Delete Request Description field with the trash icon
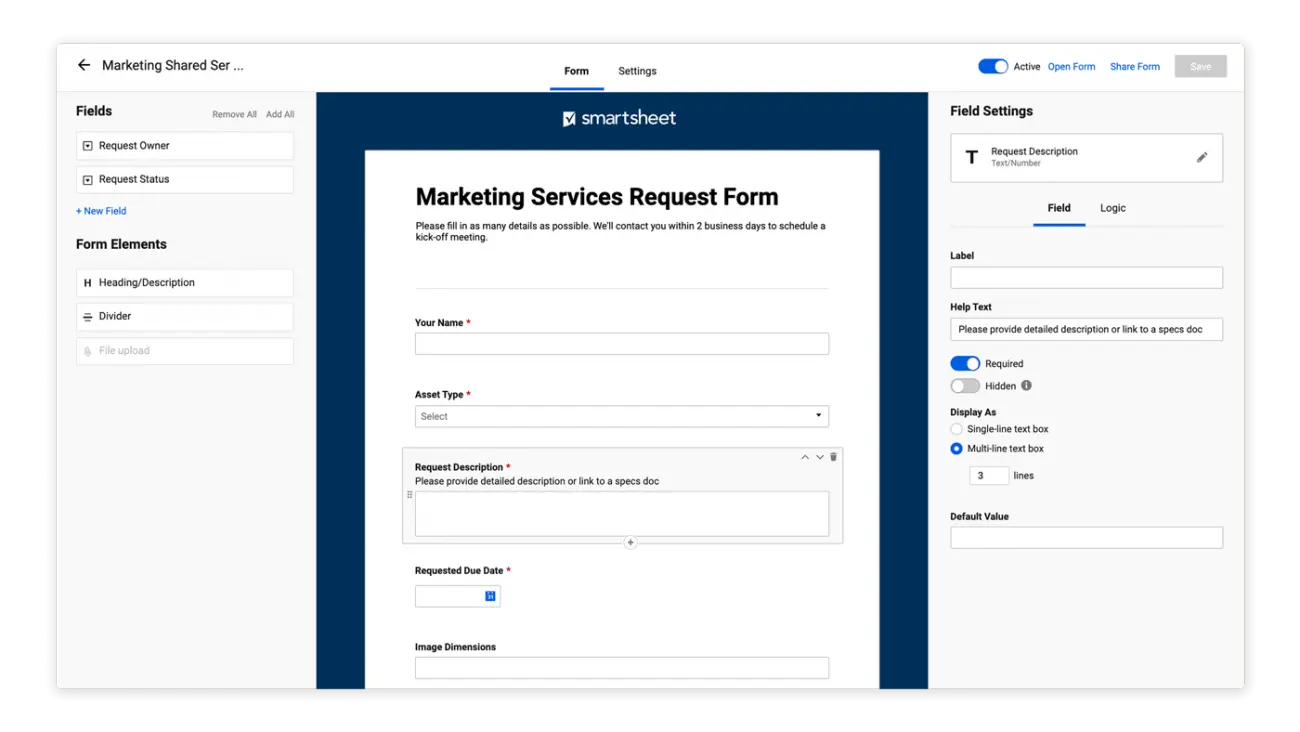The image size is (1300, 732). click(x=834, y=457)
